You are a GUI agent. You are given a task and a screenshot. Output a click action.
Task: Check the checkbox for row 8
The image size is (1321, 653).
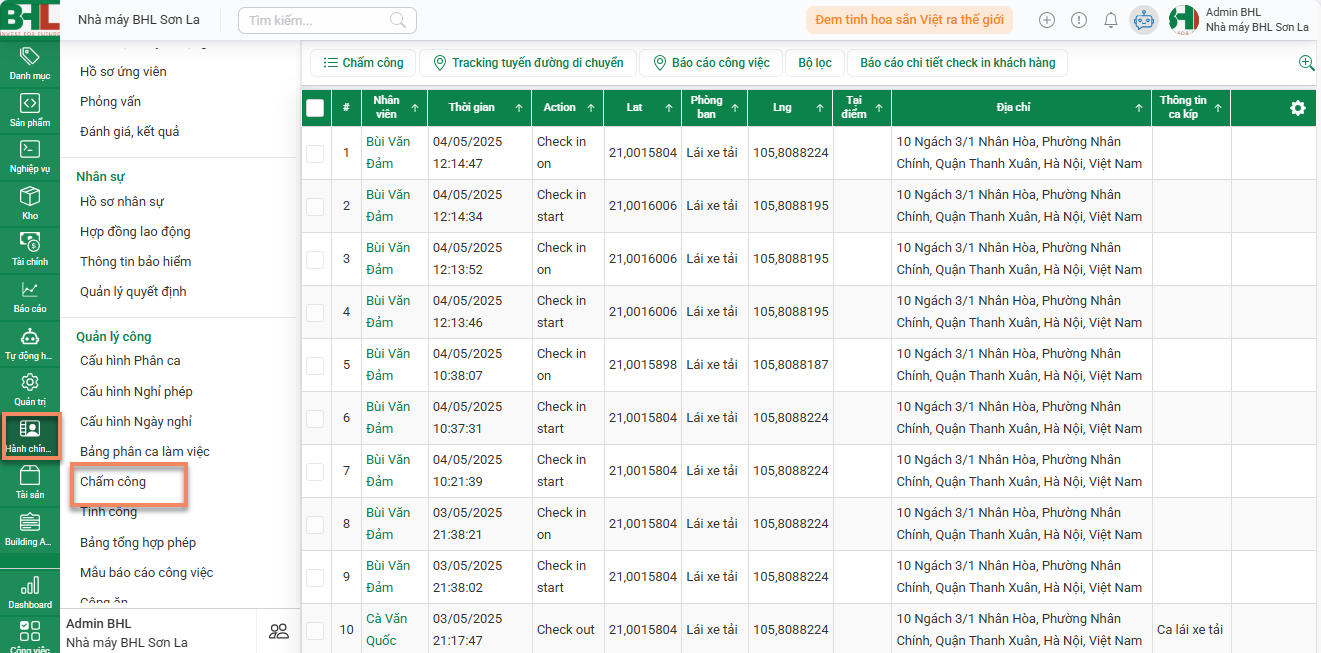315,524
